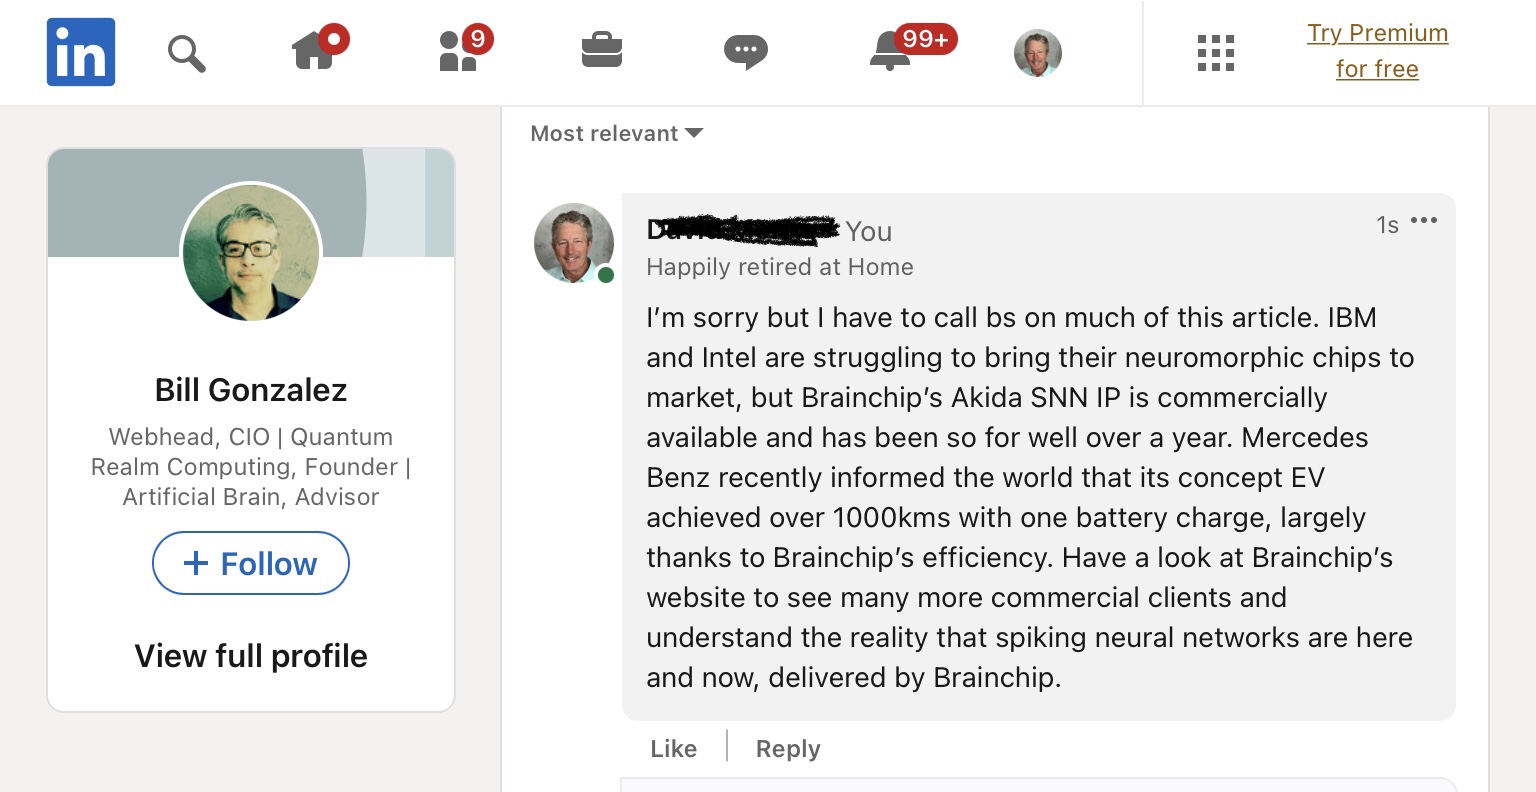This screenshot has height=792, width=1536.
Task: Expand the Most relevant sort dropdown
Action: [x=617, y=134]
